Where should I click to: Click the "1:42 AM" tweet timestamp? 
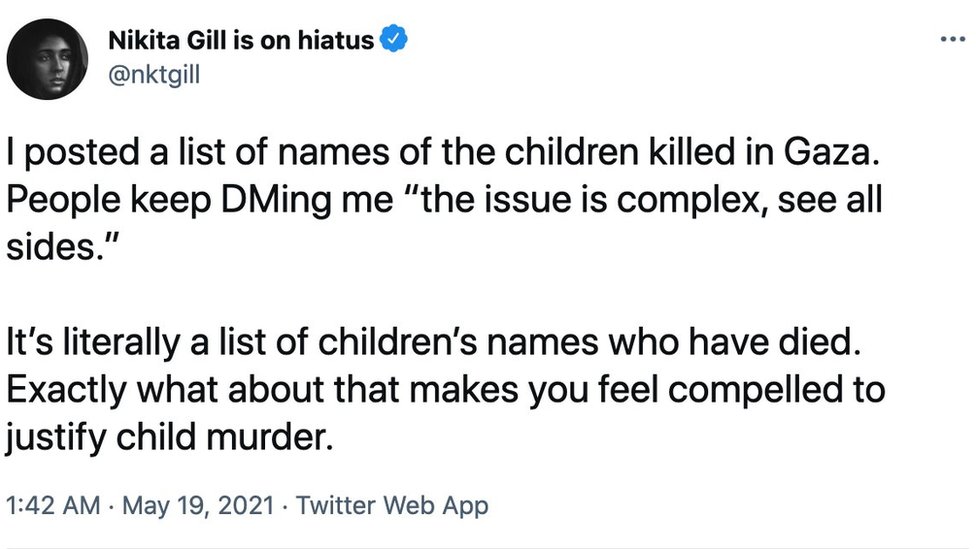52,505
